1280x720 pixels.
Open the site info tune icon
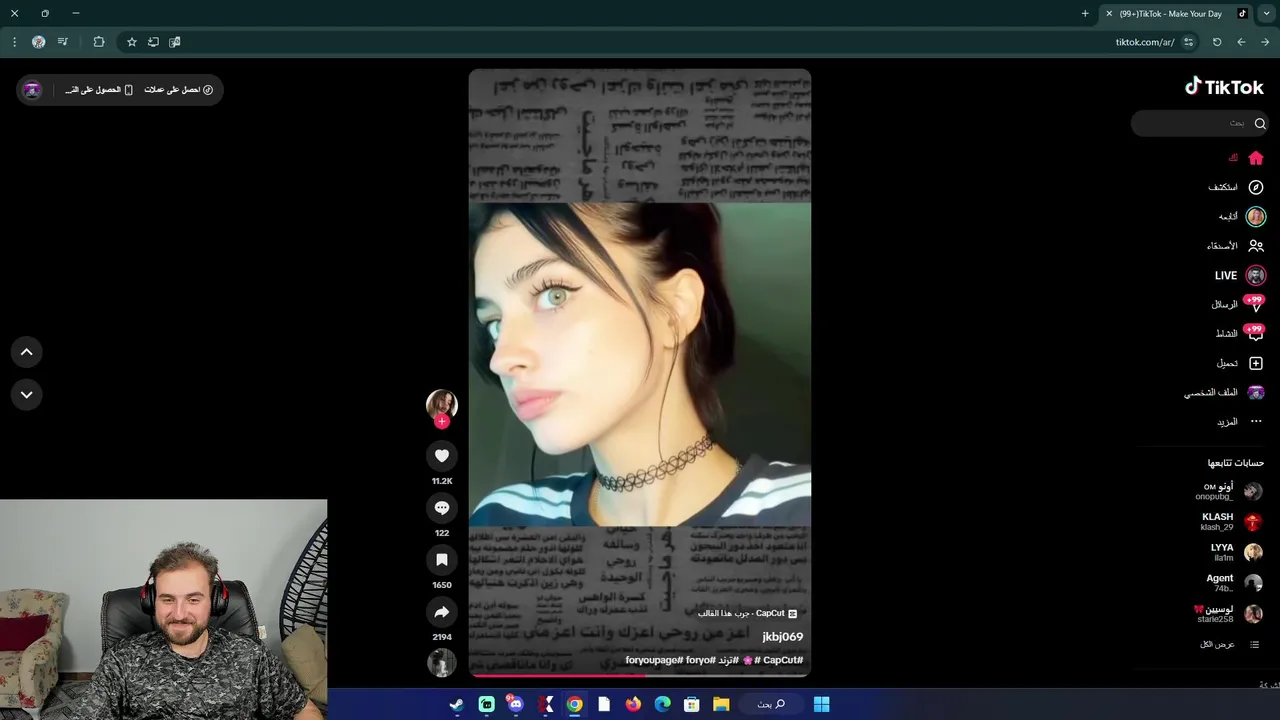(x=1188, y=42)
